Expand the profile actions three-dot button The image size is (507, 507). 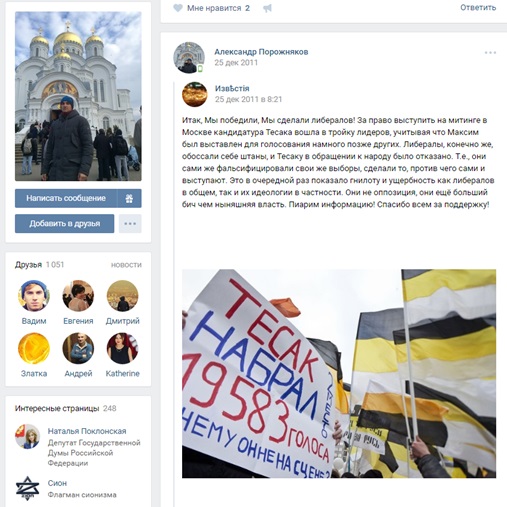[x=130, y=223]
